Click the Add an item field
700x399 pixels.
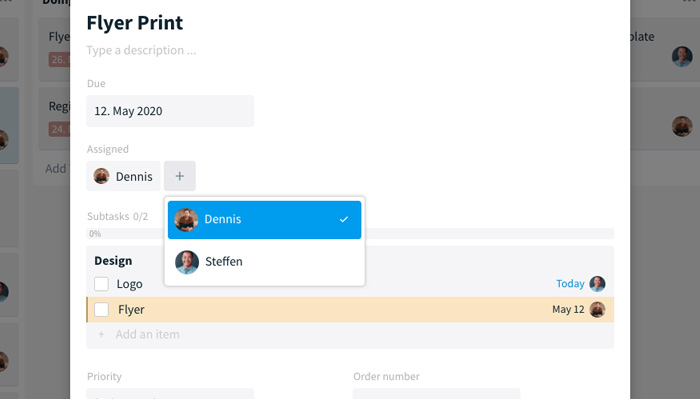[350, 334]
